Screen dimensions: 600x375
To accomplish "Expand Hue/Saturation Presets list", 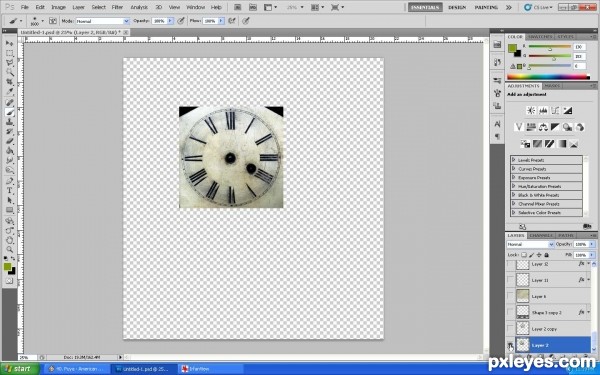I will pyautogui.click(x=514, y=186).
